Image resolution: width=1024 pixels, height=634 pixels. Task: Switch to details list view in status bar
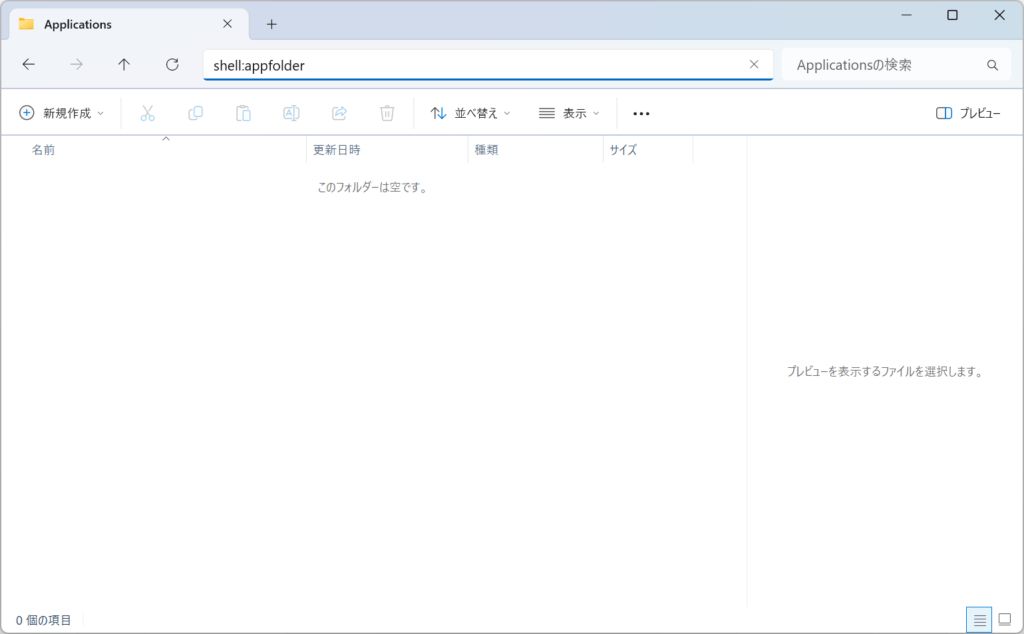[x=979, y=620]
